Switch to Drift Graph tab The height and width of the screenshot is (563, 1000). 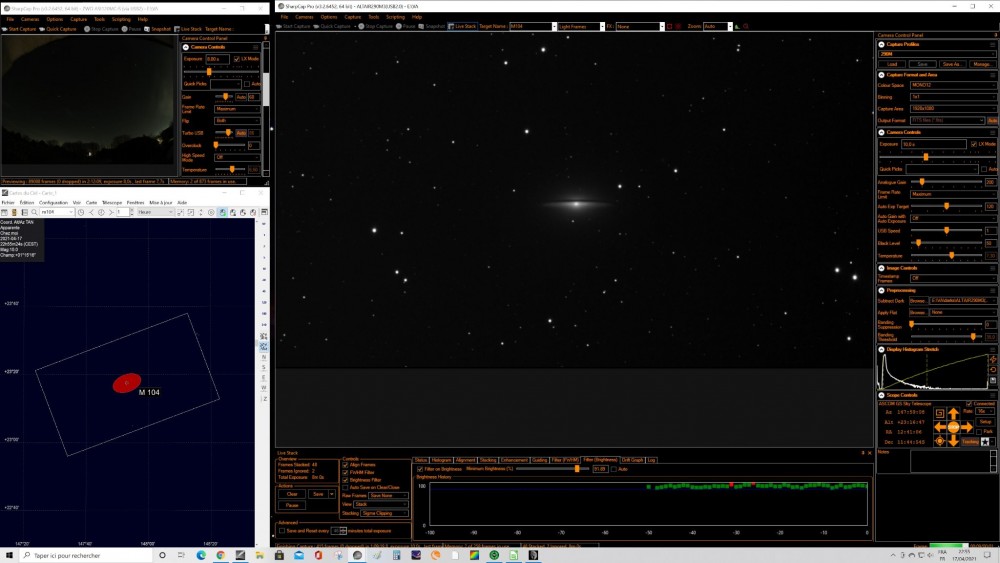[632, 460]
